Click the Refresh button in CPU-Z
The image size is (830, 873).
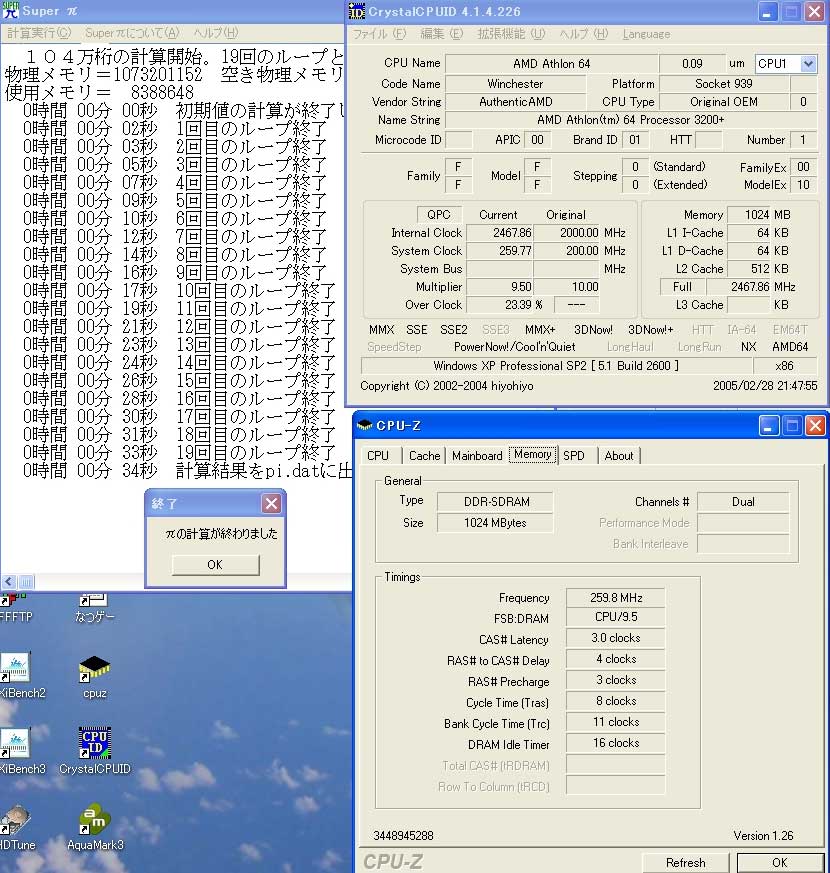[x=686, y=862]
